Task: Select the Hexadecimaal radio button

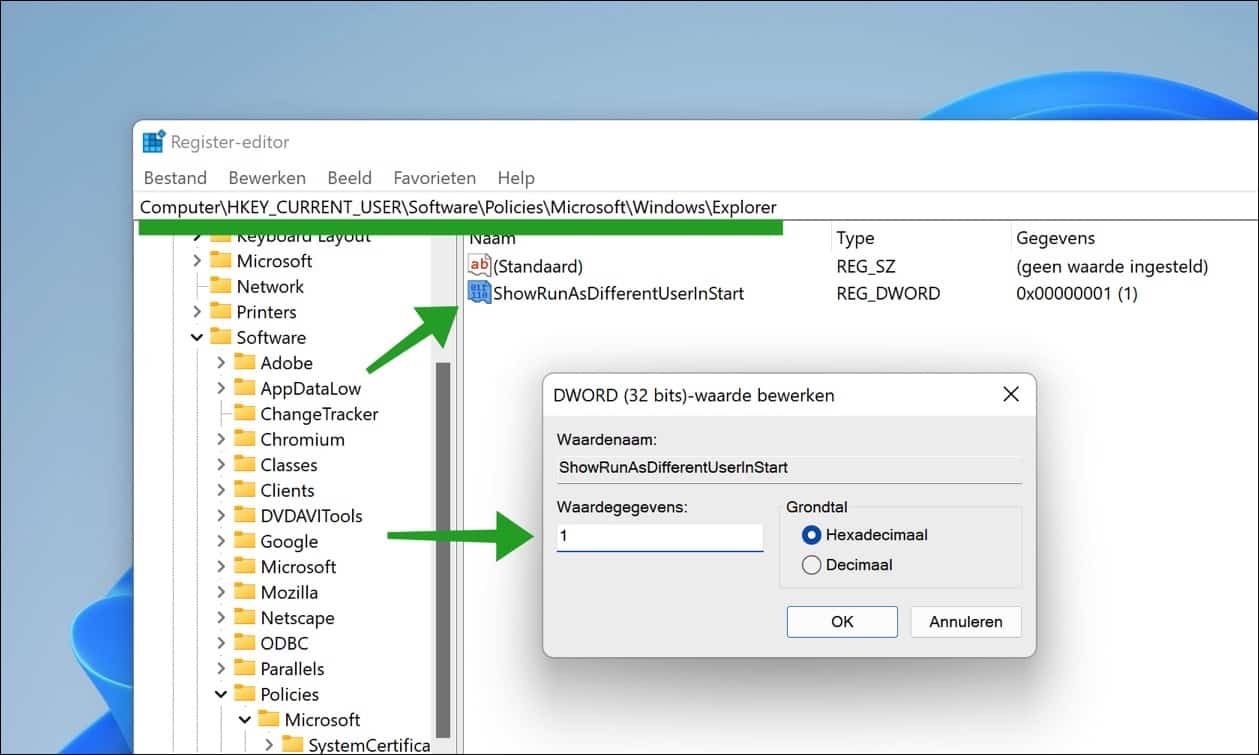Action: pyautogui.click(x=812, y=535)
